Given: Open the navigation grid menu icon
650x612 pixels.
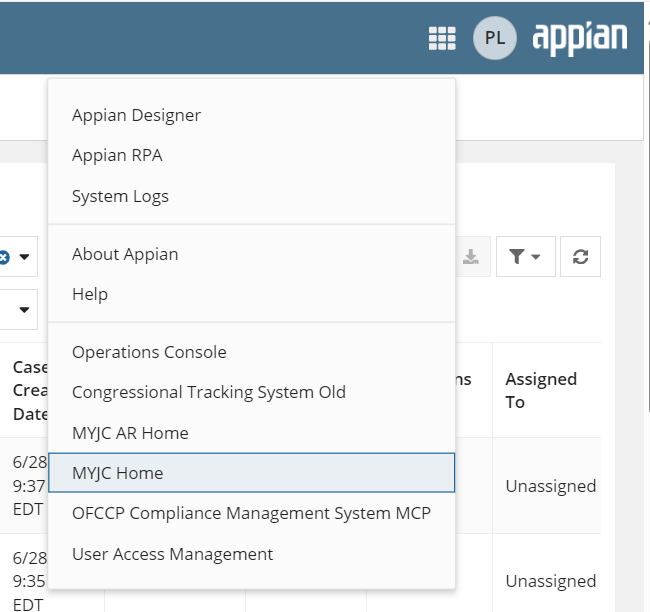Looking at the screenshot, I should [442, 38].
